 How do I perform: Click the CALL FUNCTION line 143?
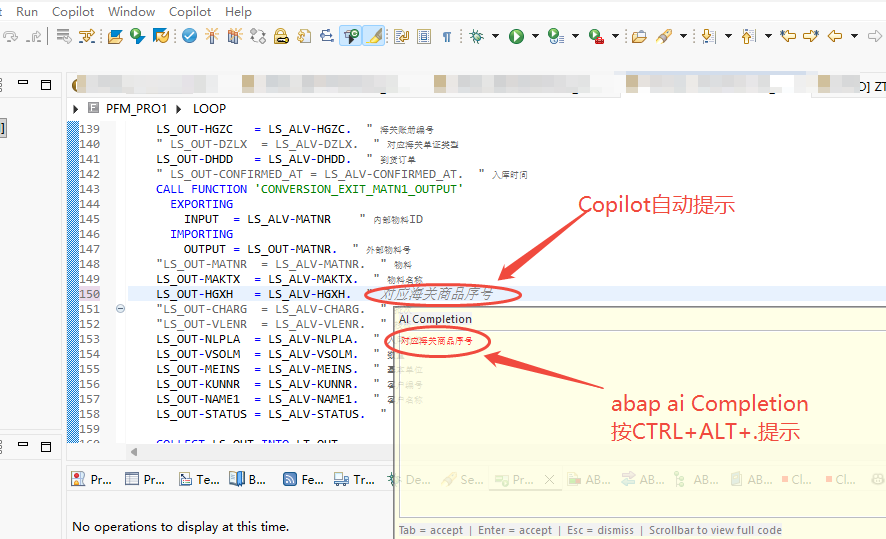tap(310, 189)
